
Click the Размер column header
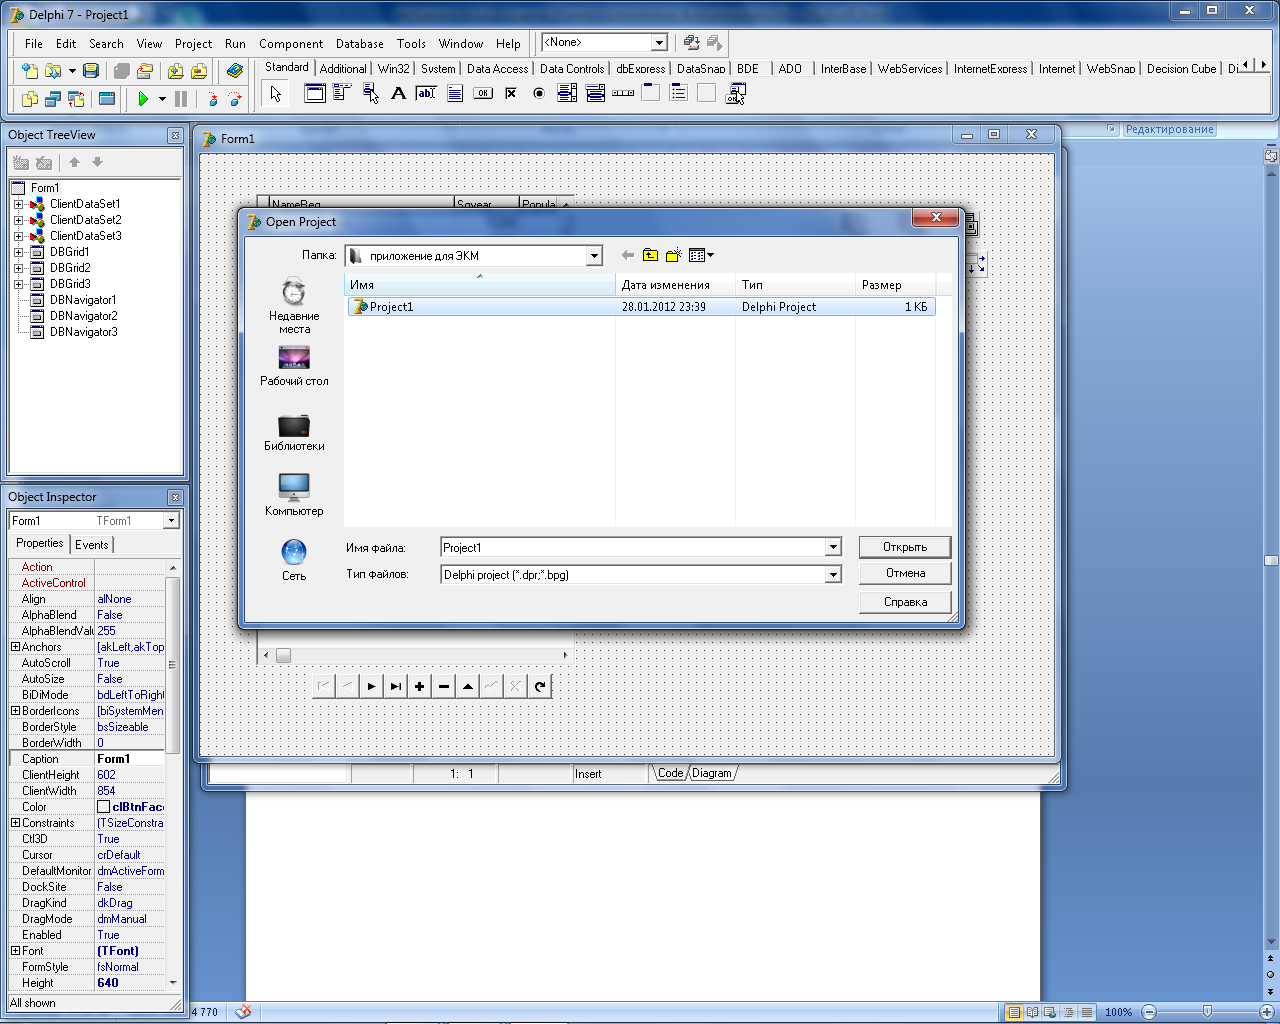895,285
